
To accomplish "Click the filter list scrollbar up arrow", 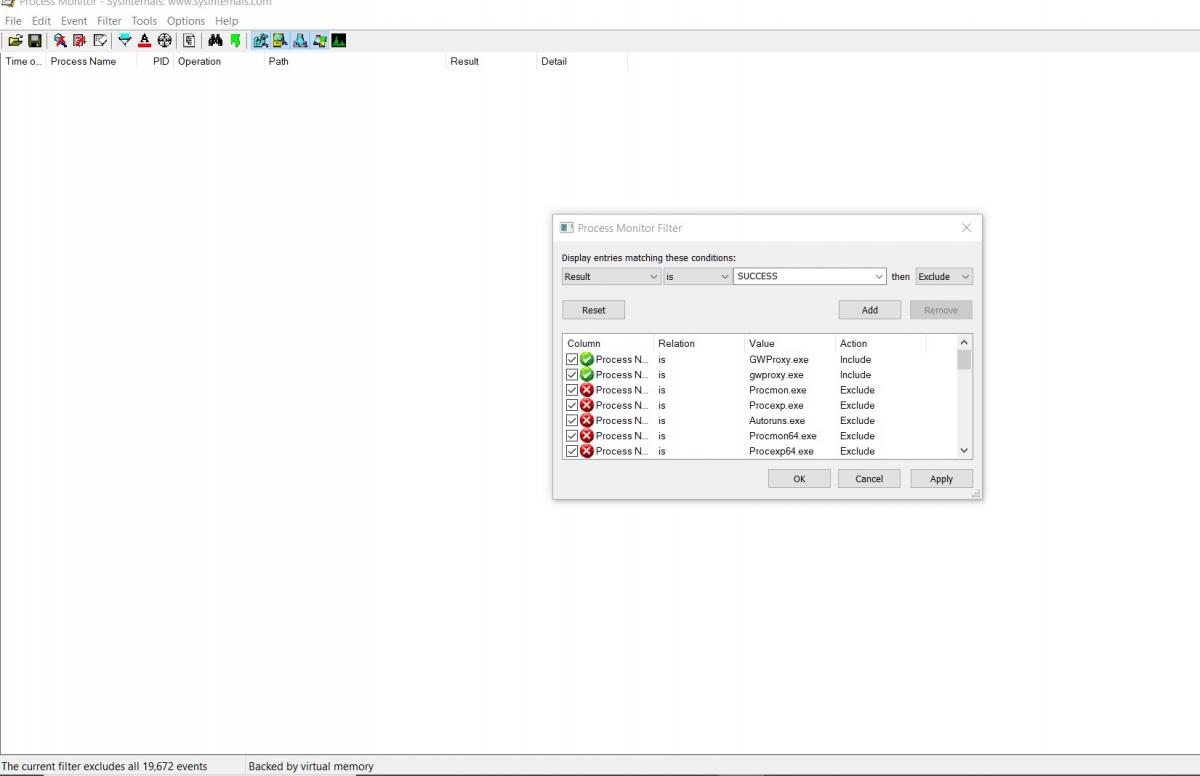I will (x=964, y=342).
